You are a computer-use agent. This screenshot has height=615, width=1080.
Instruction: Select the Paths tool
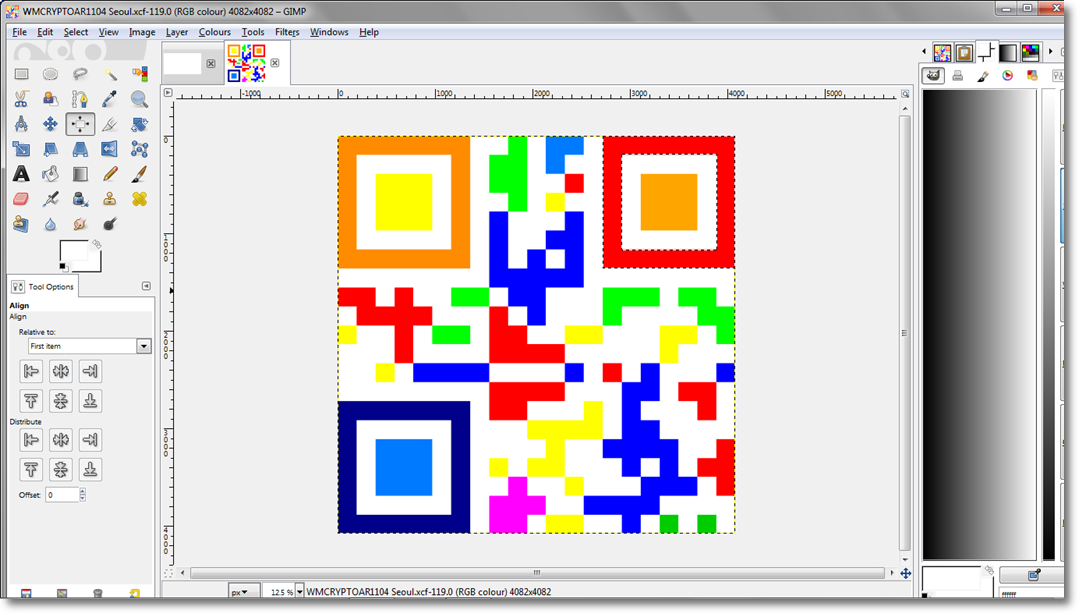click(80, 99)
